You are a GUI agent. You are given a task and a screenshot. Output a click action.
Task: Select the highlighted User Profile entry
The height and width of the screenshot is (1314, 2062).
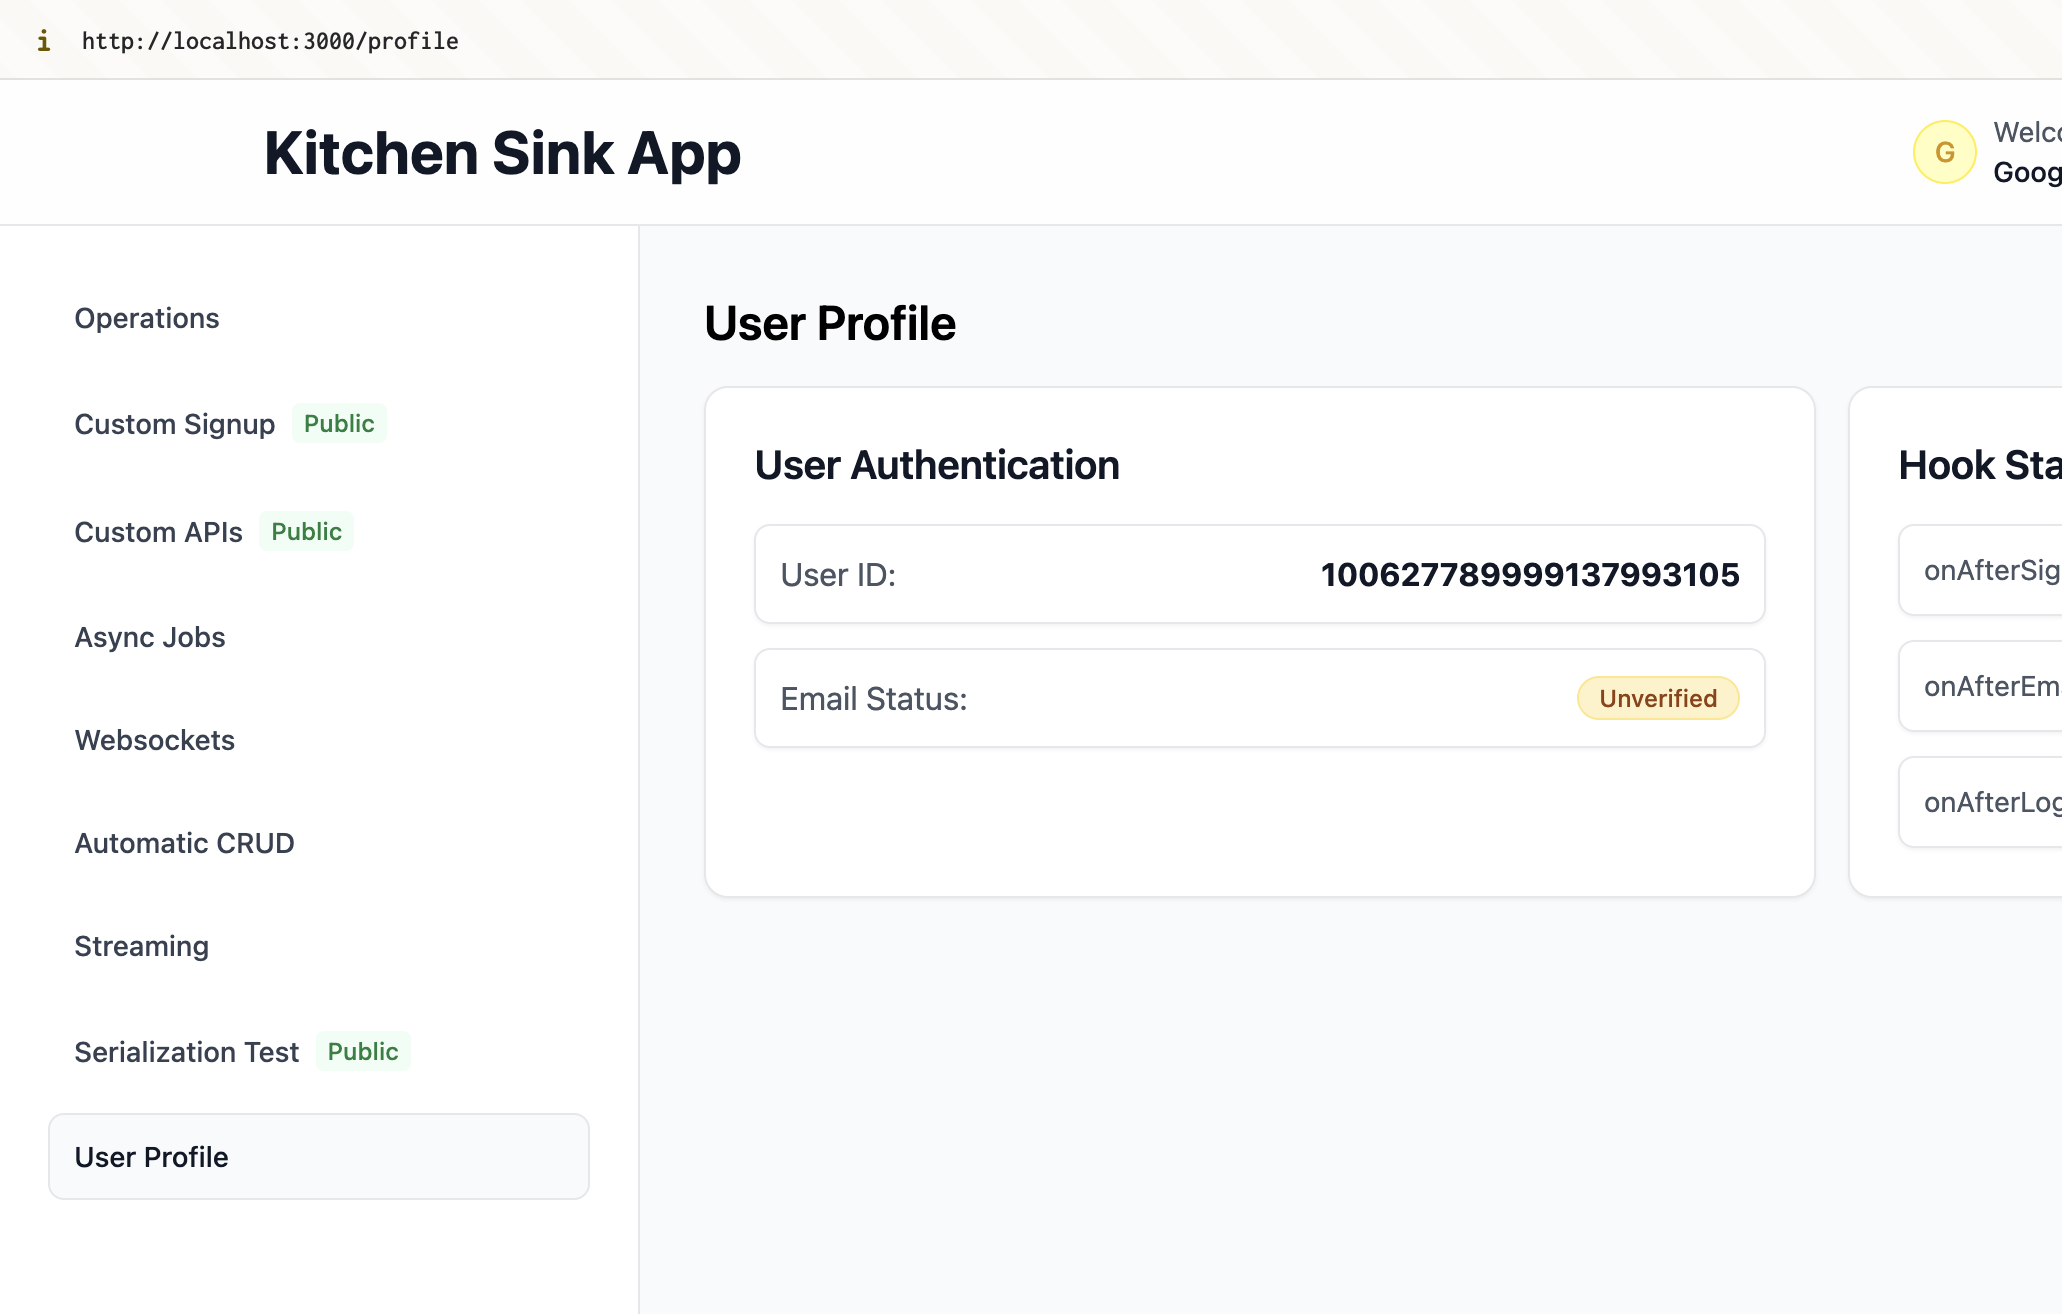[151, 1157]
